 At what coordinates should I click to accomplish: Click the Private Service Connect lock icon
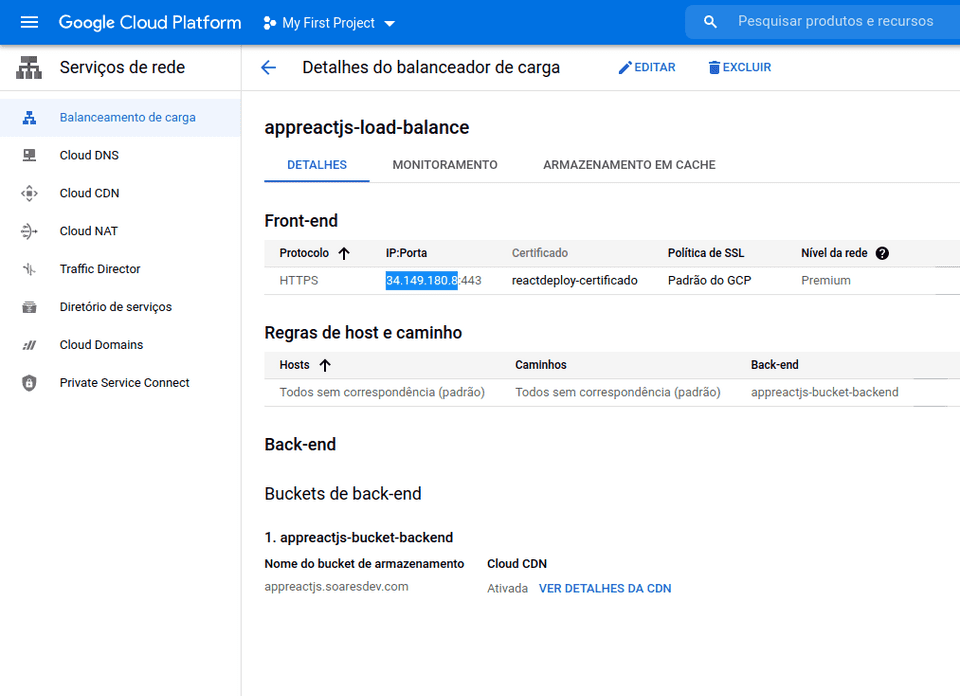point(29,383)
